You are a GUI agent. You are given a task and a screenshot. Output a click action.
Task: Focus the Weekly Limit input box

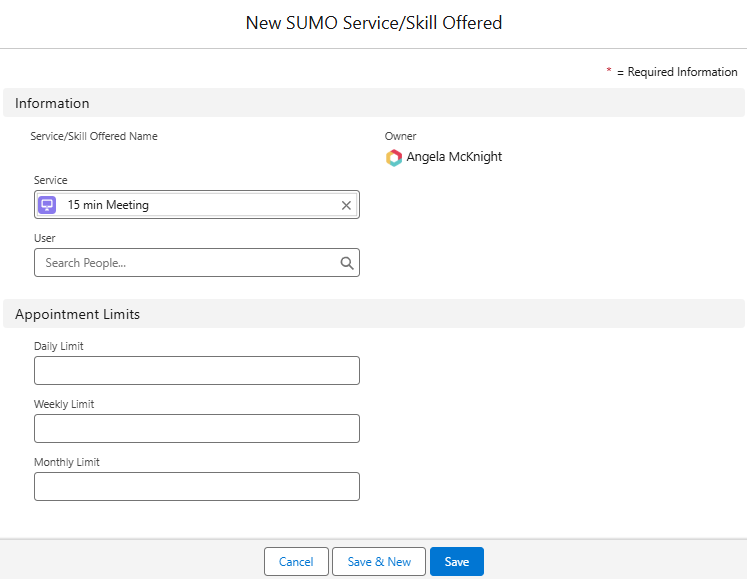(196, 429)
